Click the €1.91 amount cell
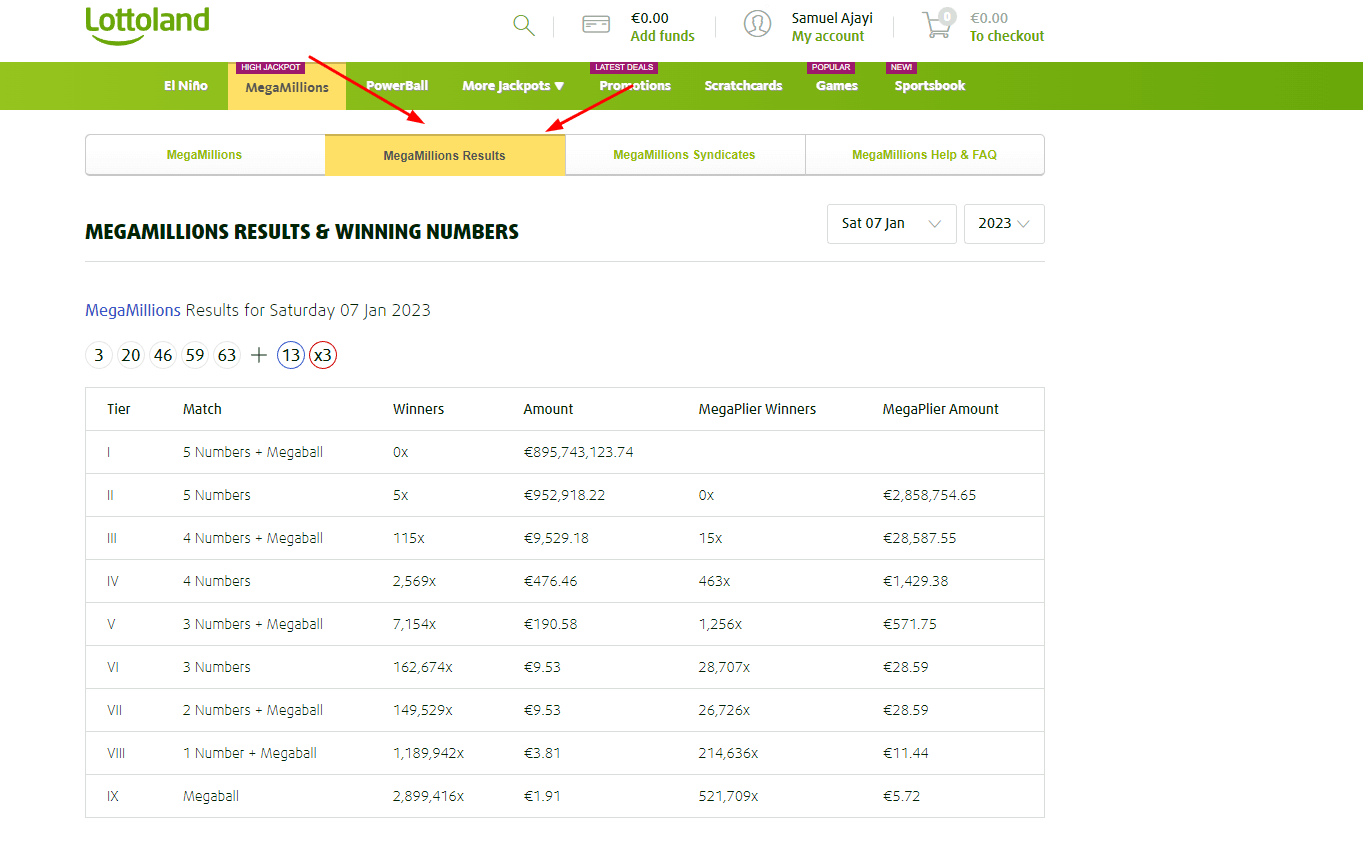 pyautogui.click(x=542, y=796)
